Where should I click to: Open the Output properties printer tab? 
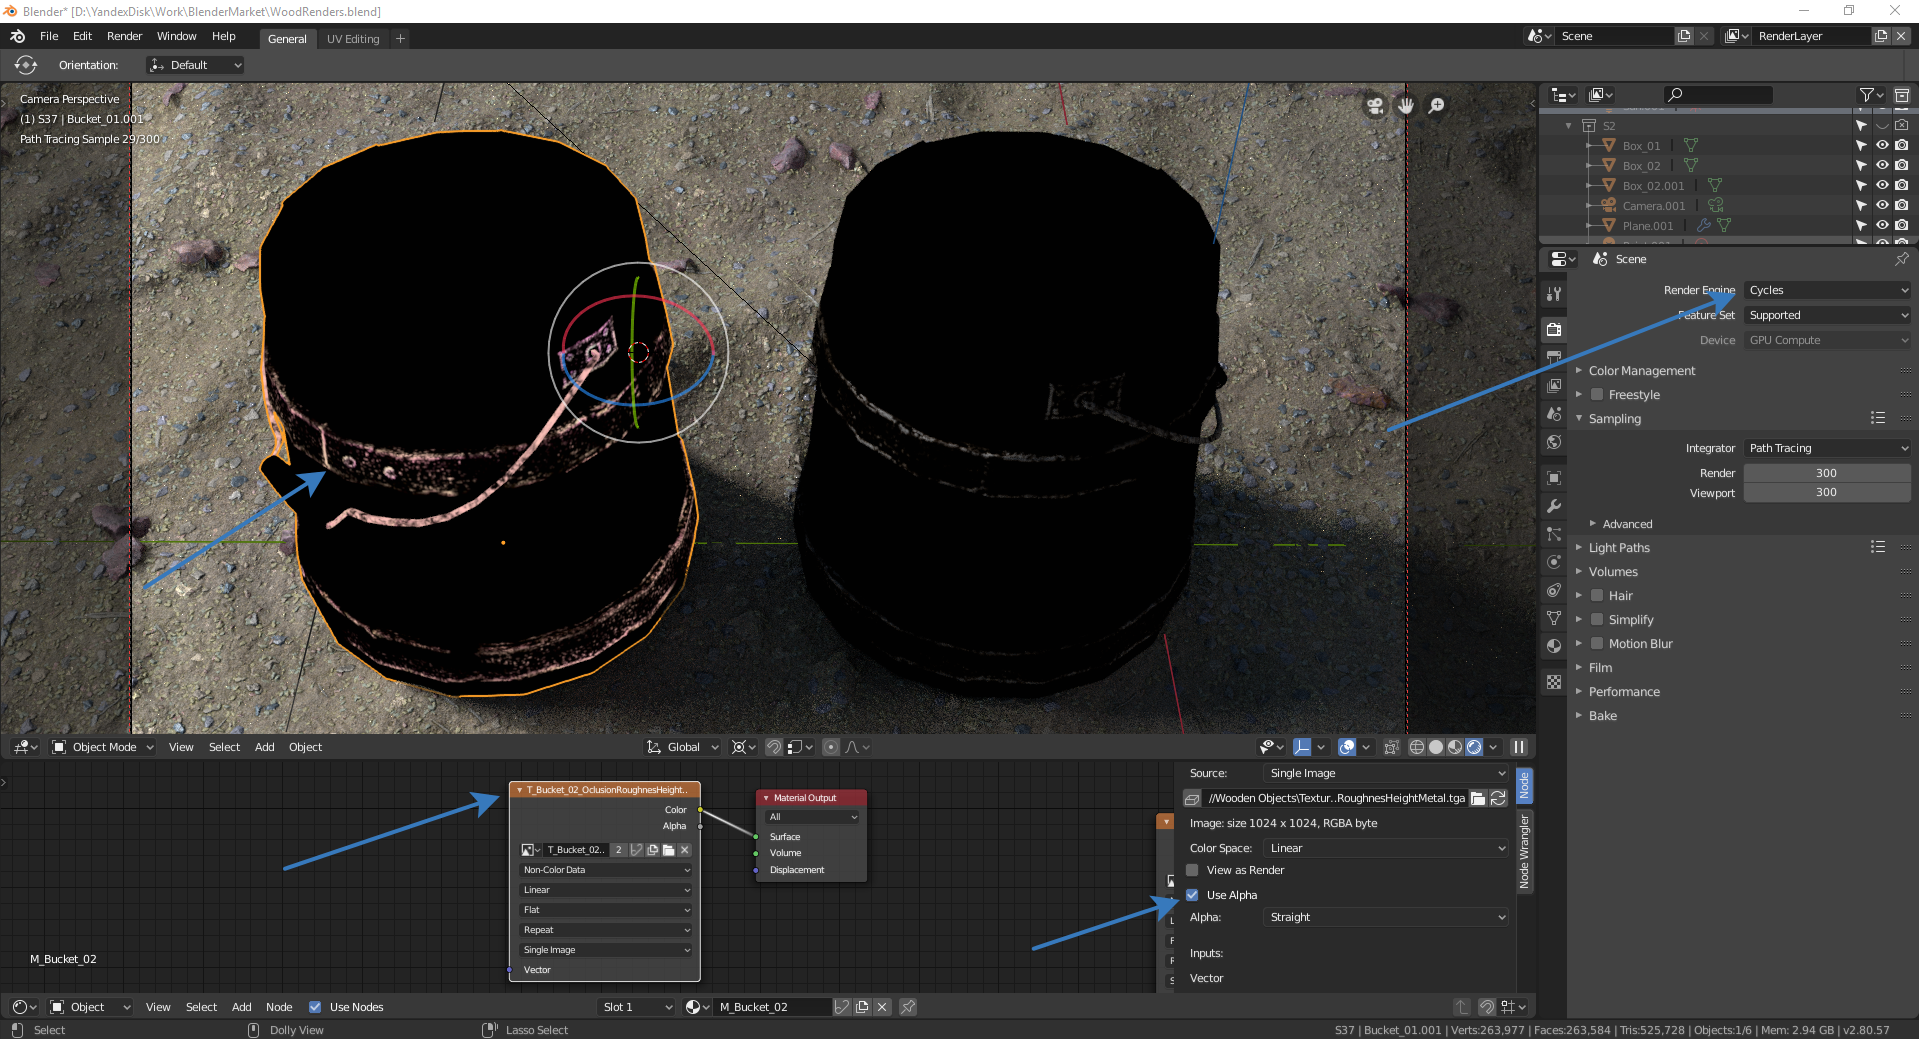[1553, 357]
